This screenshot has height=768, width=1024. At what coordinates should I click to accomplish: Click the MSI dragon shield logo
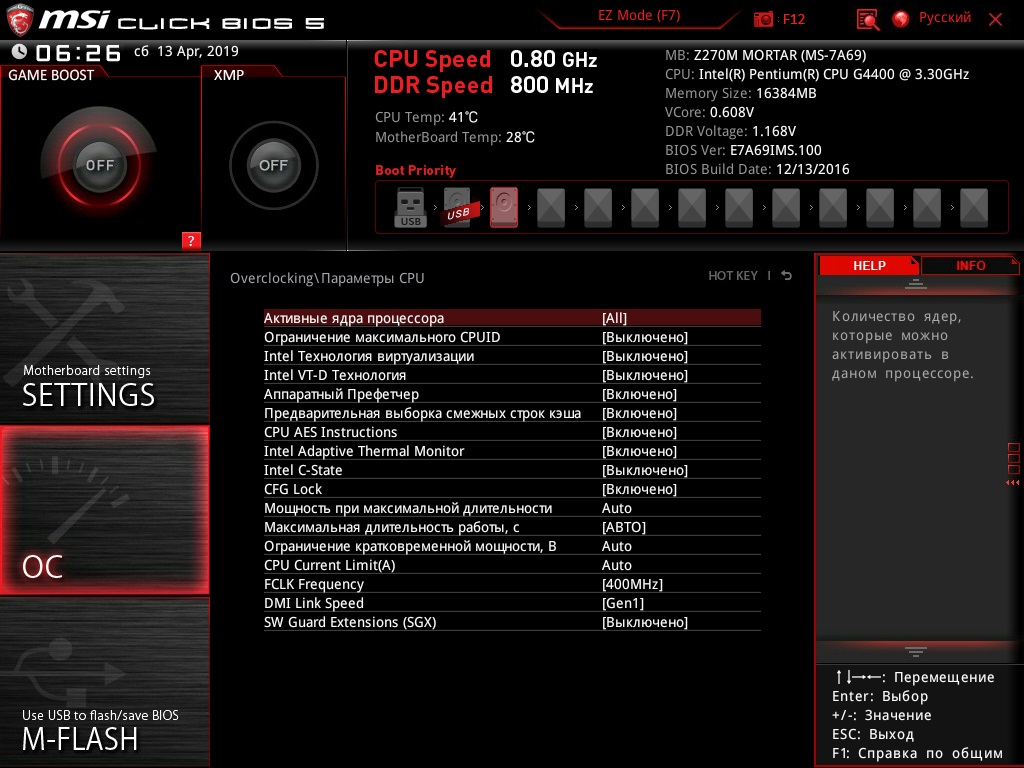click(x=20, y=21)
